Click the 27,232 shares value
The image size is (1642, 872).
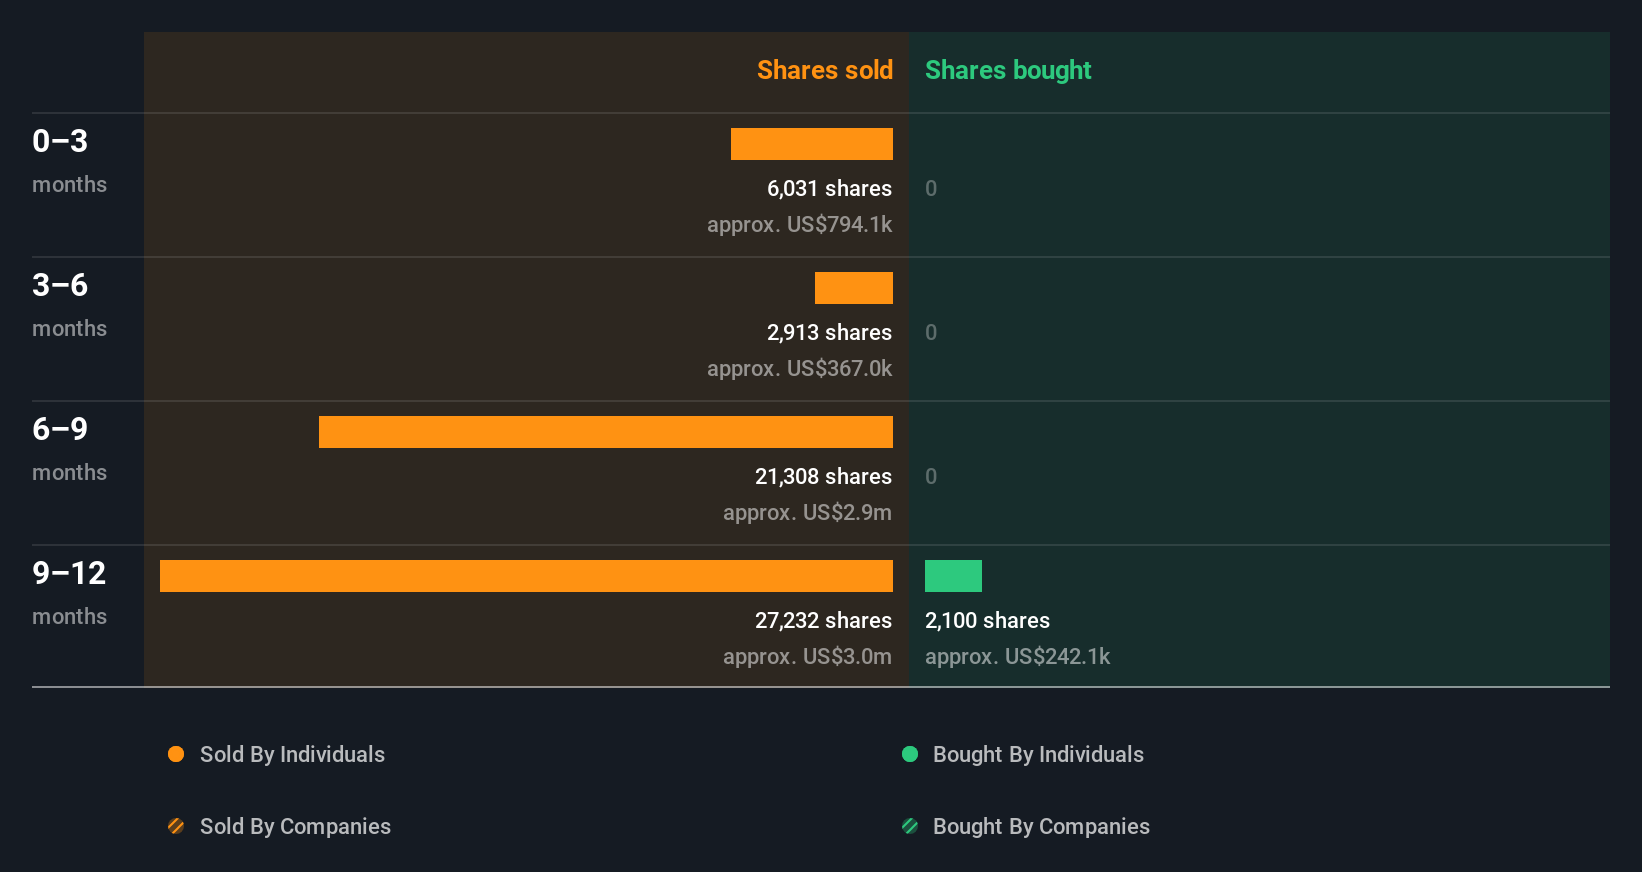823,620
